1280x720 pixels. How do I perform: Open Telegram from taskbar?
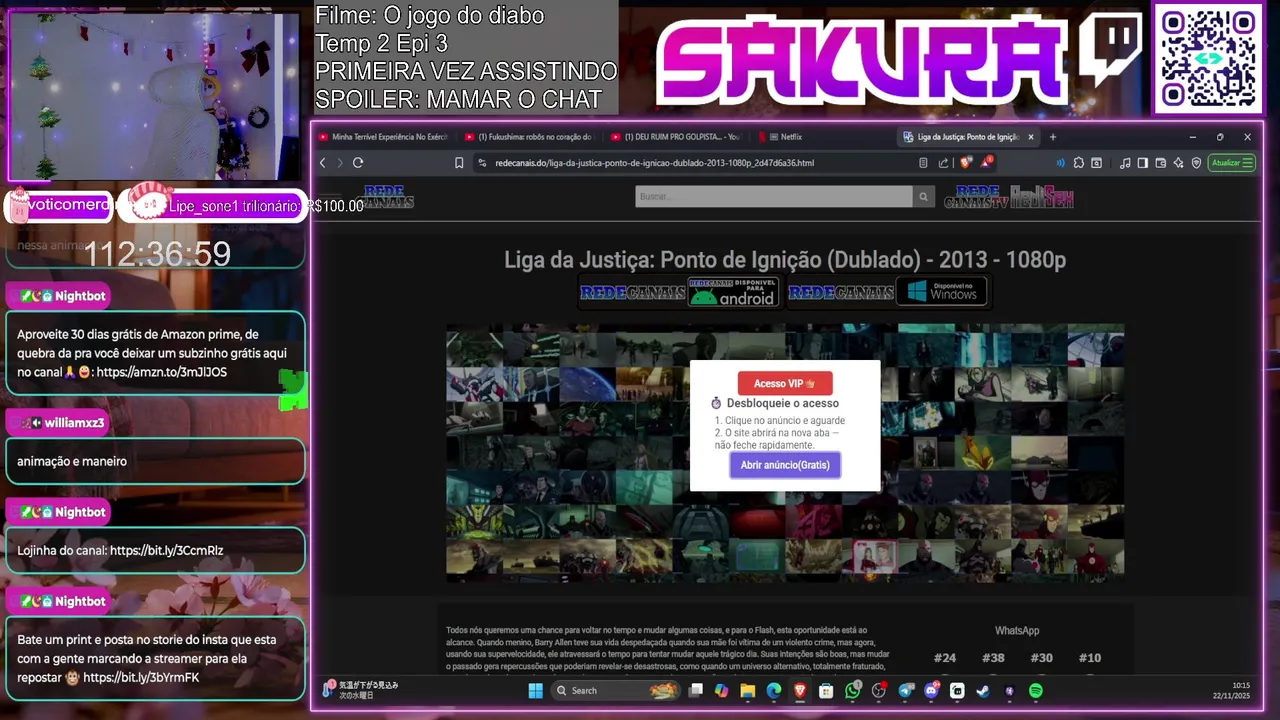(x=906, y=691)
